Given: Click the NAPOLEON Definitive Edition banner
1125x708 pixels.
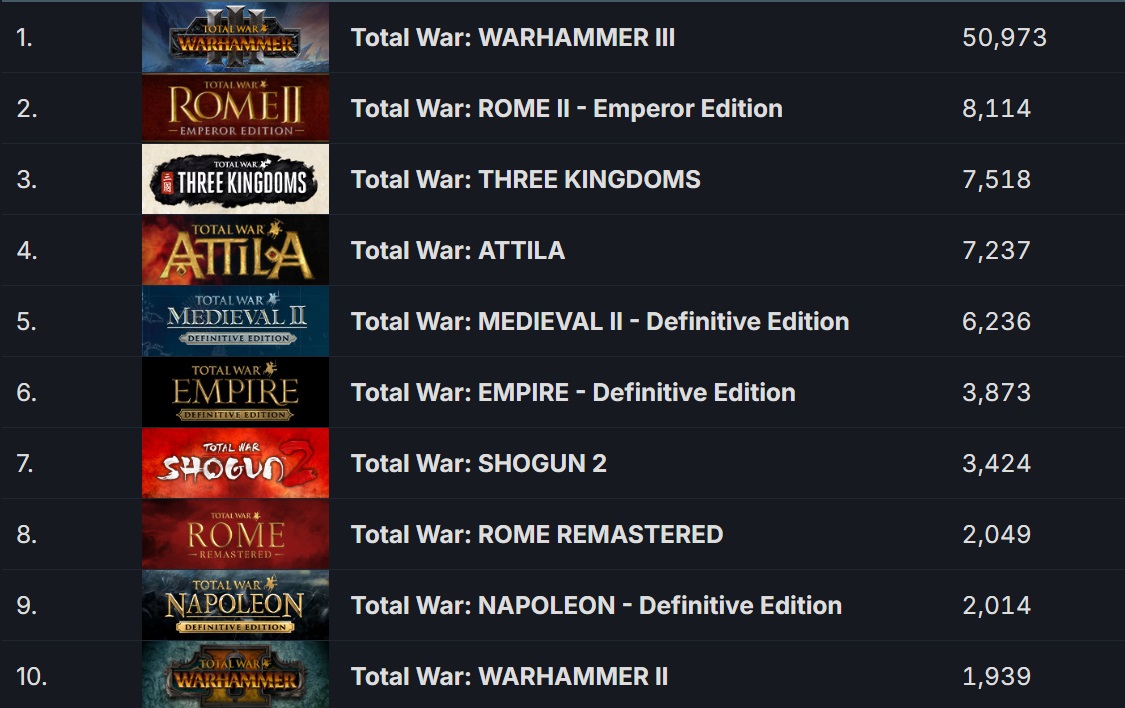Looking at the screenshot, I should coord(235,606).
